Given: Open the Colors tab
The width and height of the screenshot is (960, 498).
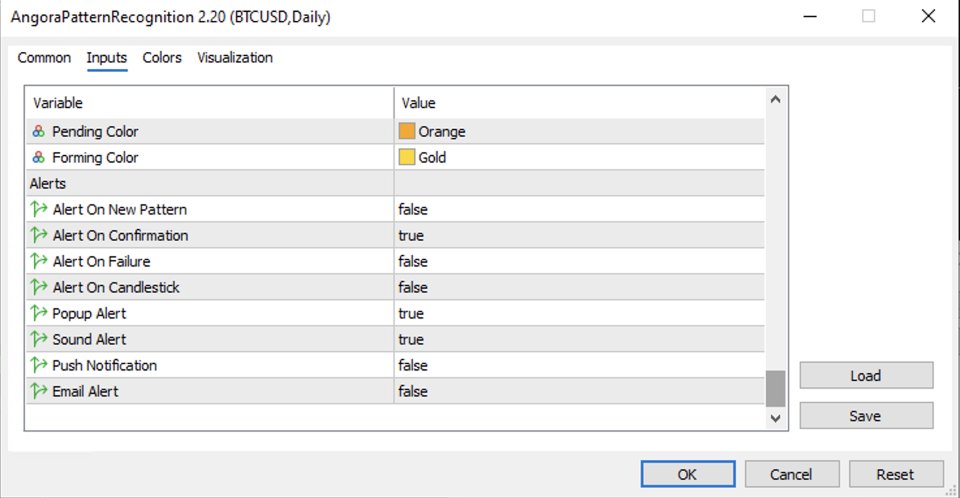Looking at the screenshot, I should coord(162,58).
